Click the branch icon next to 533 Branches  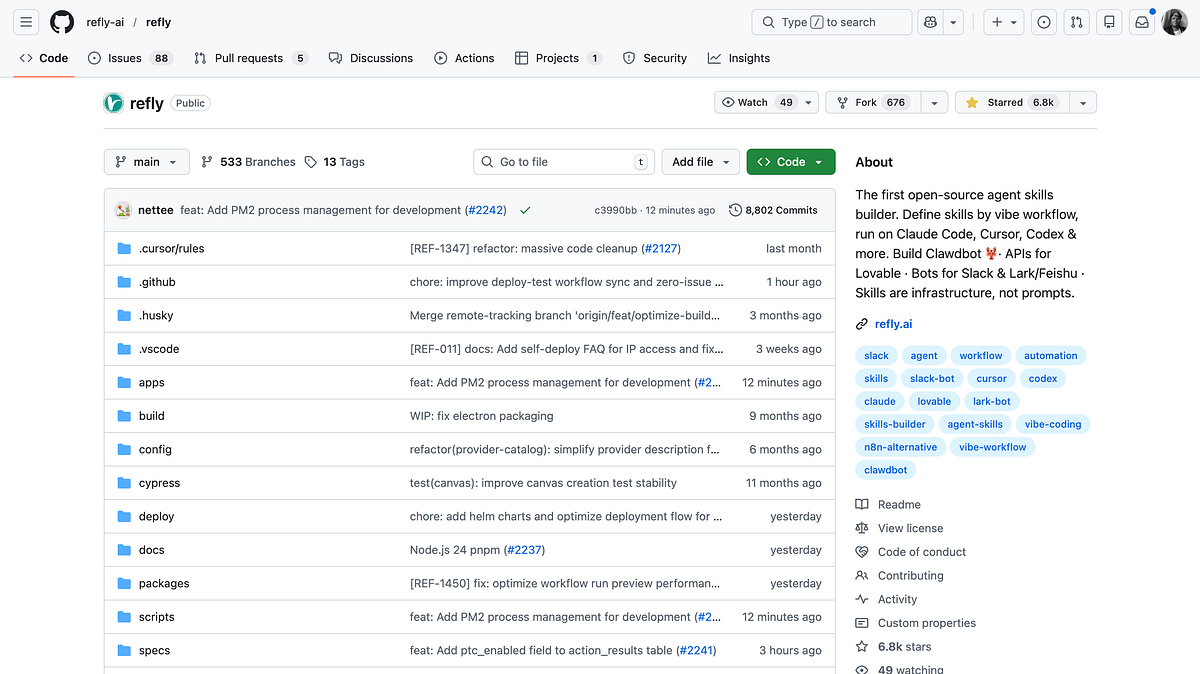click(x=207, y=162)
